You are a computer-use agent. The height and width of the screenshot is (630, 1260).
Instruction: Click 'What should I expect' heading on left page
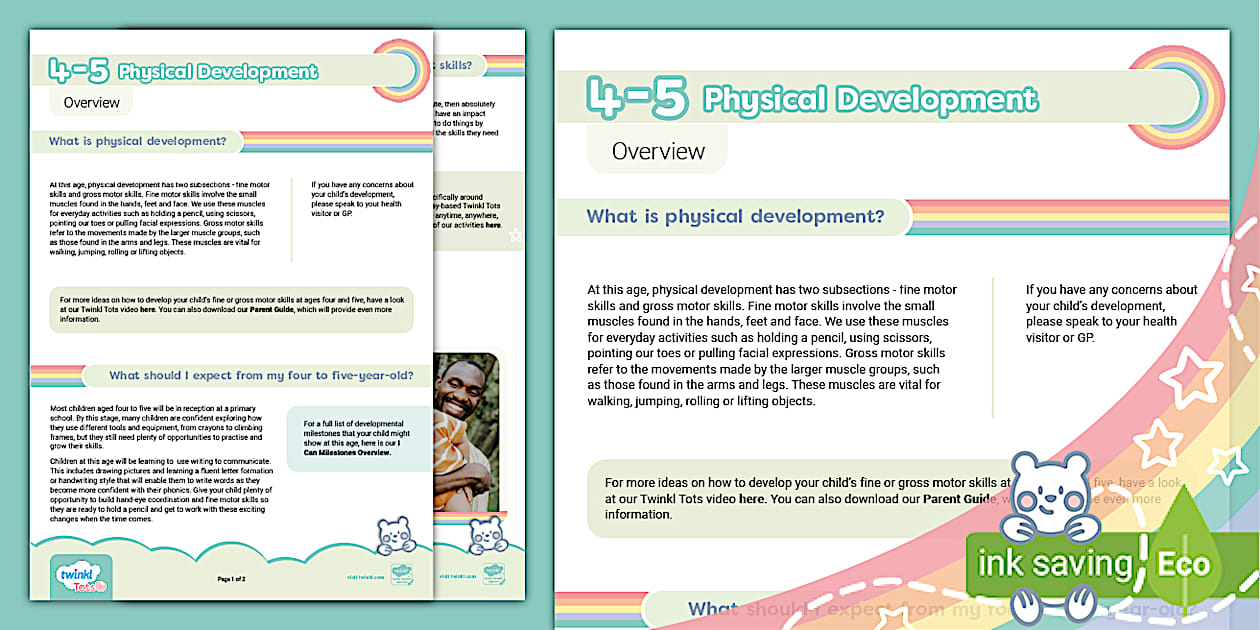tap(269, 376)
